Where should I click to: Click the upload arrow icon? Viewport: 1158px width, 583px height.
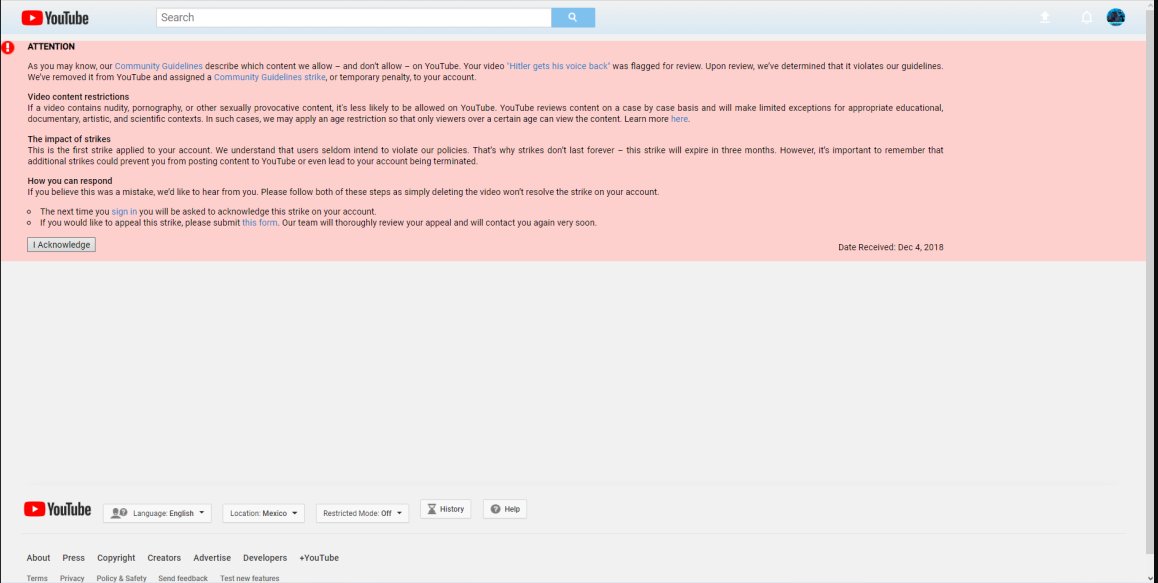[1045, 18]
